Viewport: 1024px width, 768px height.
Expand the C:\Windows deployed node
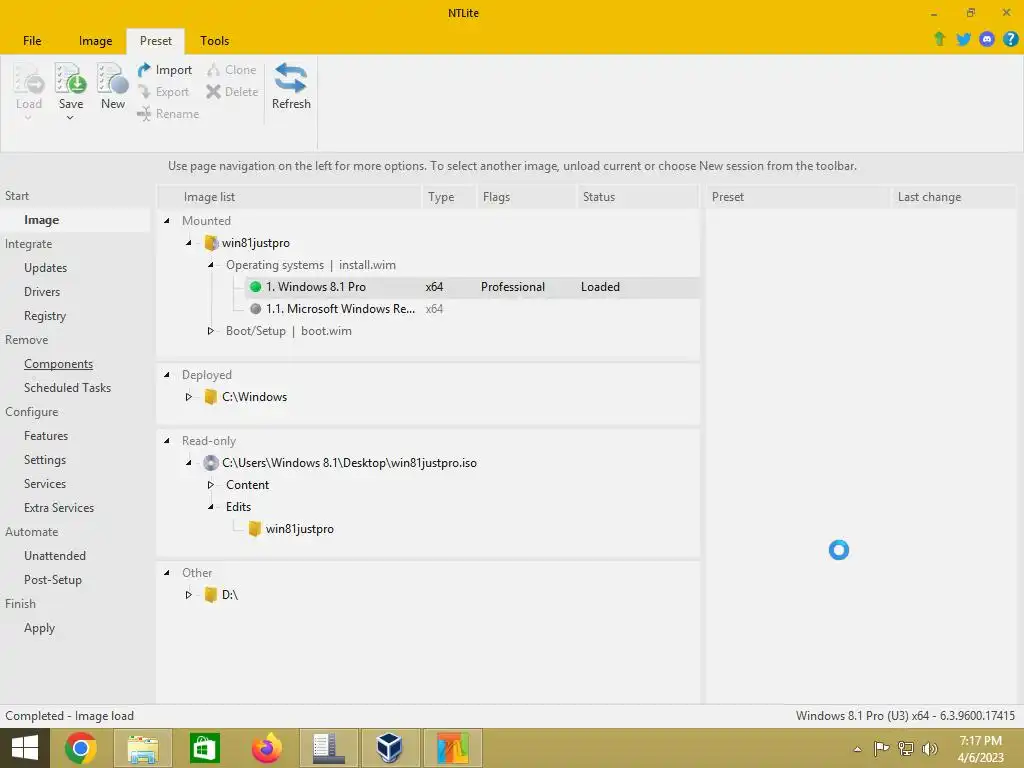pos(189,397)
